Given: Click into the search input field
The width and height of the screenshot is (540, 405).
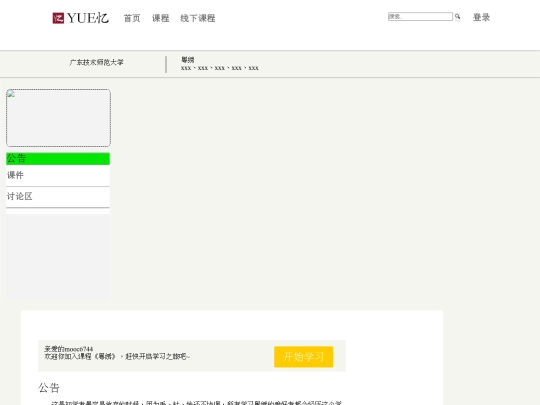Looking at the screenshot, I should click(x=420, y=17).
